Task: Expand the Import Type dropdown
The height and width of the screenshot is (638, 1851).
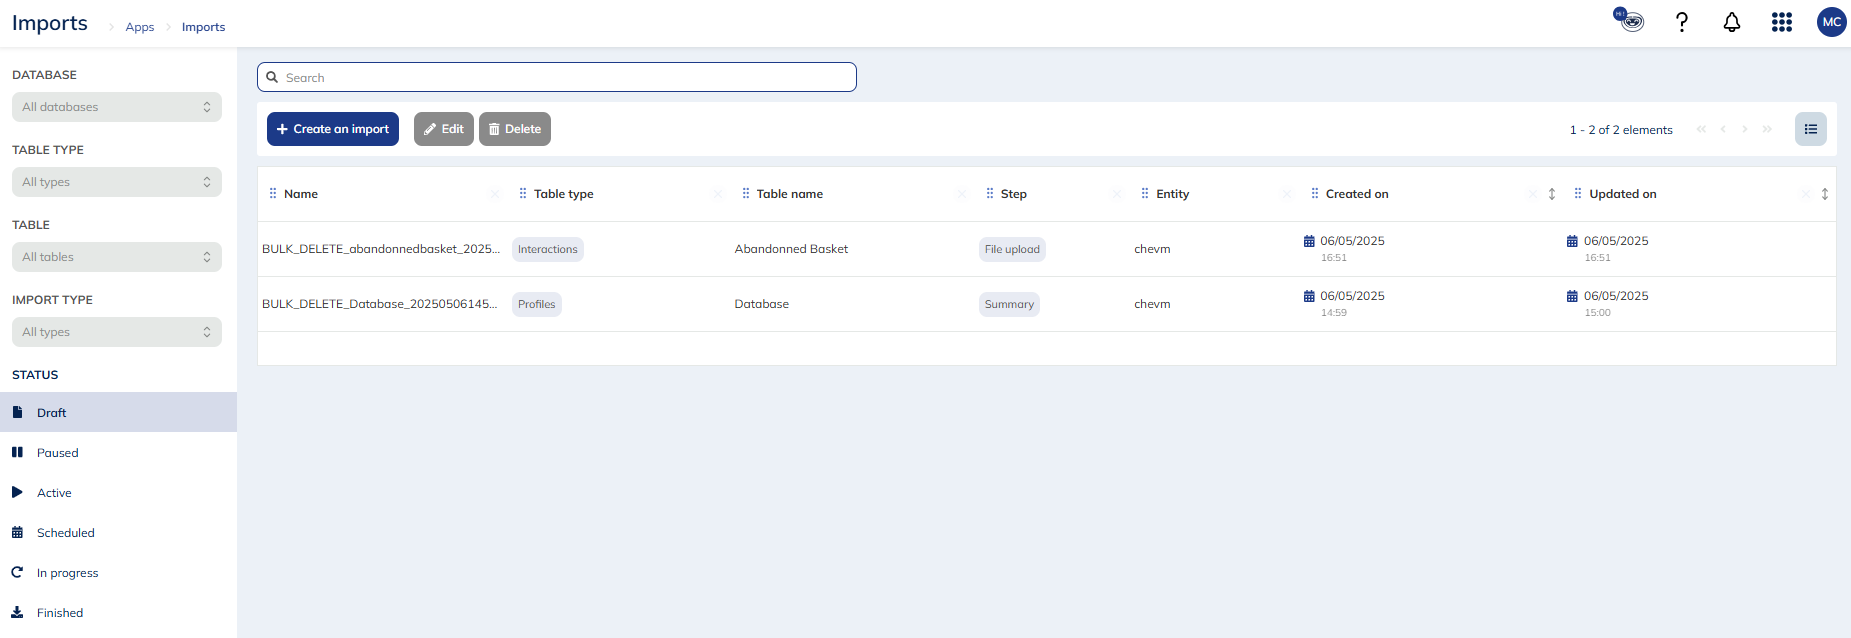Action: click(x=117, y=332)
